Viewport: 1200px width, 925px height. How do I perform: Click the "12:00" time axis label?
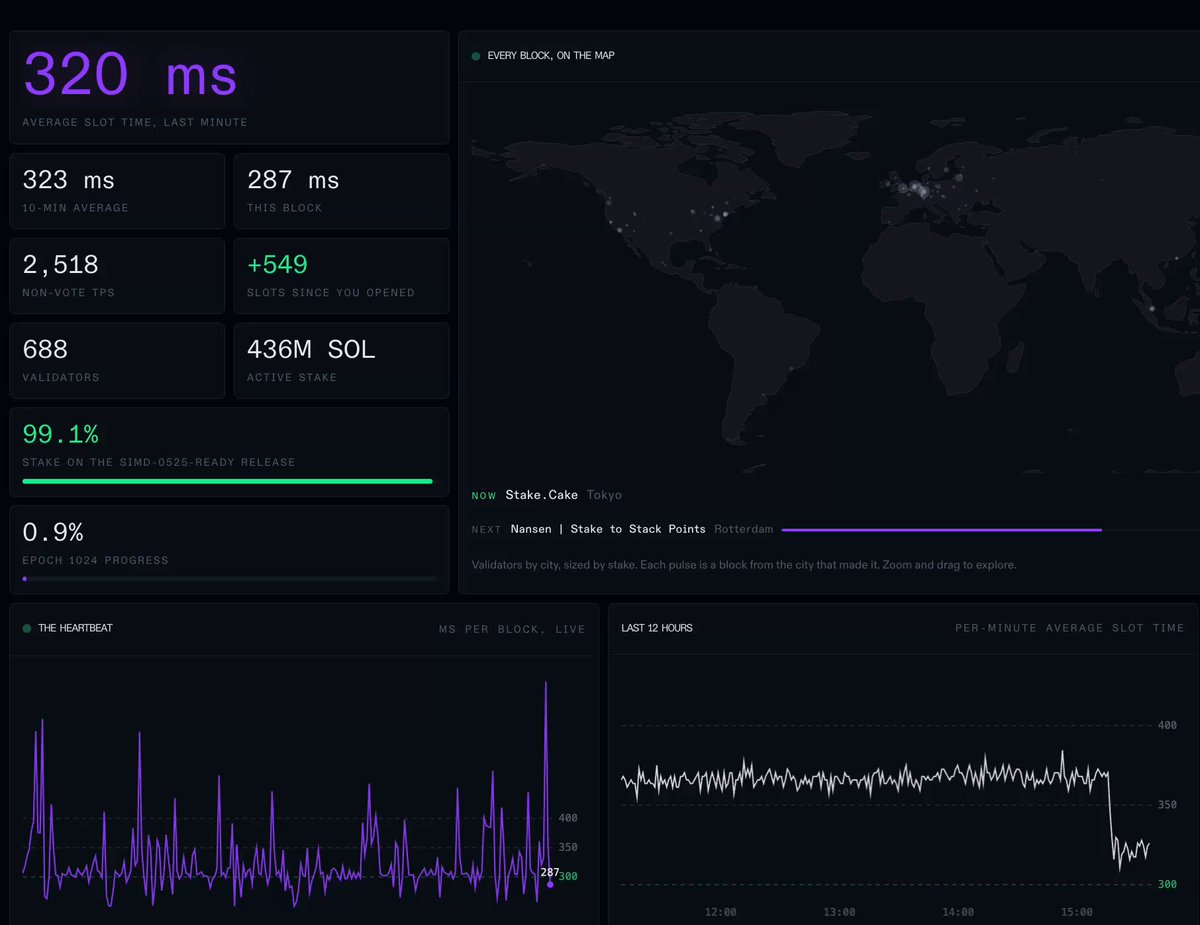point(721,912)
